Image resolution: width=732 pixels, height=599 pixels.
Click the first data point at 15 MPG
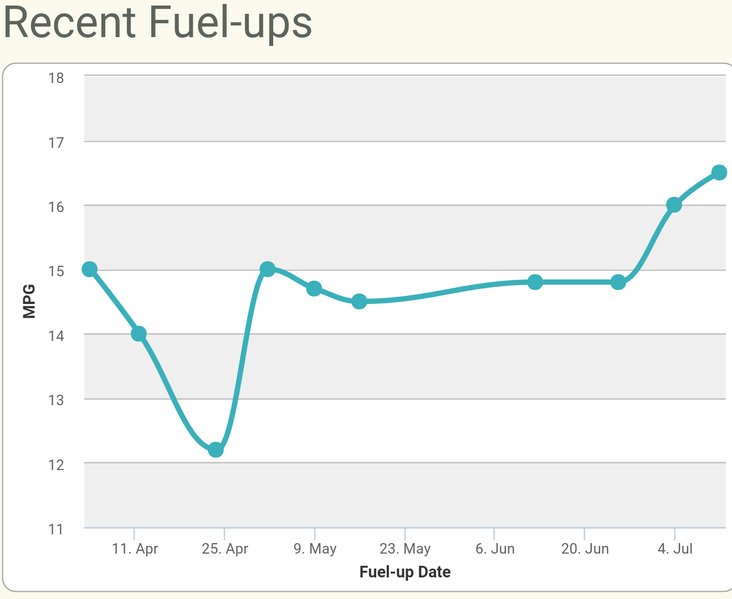(90, 269)
